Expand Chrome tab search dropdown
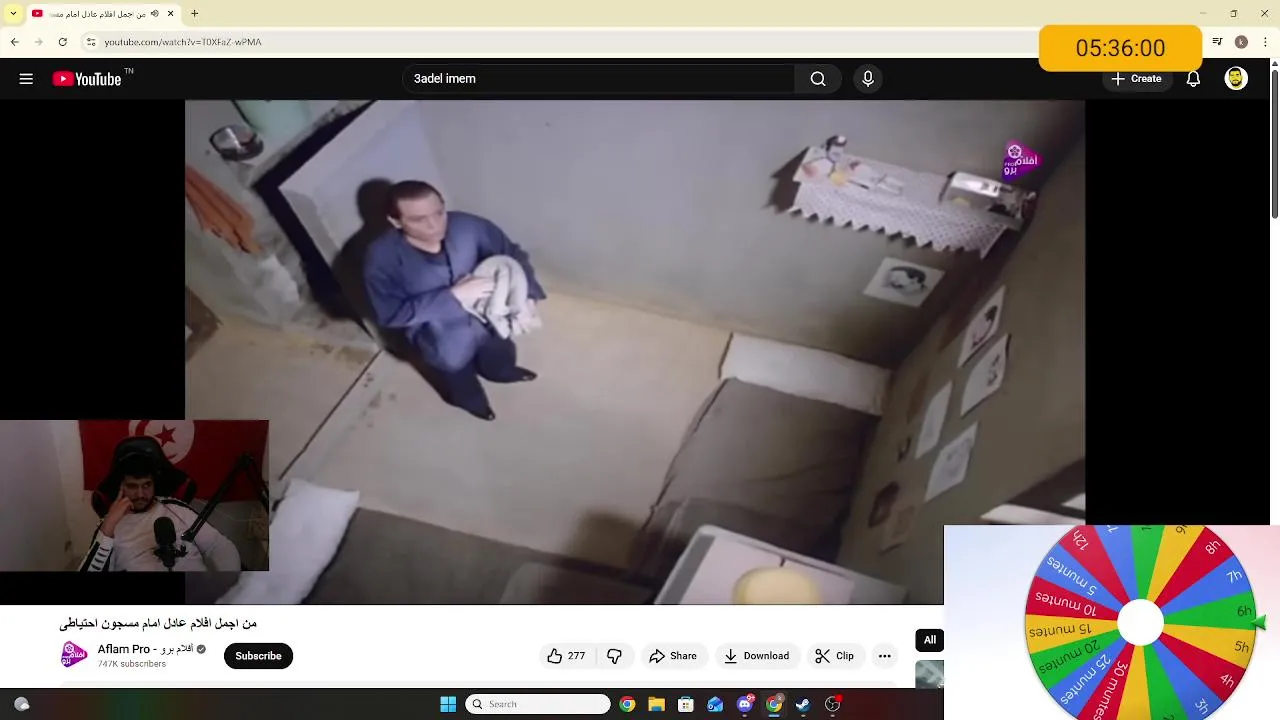 (x=13, y=14)
